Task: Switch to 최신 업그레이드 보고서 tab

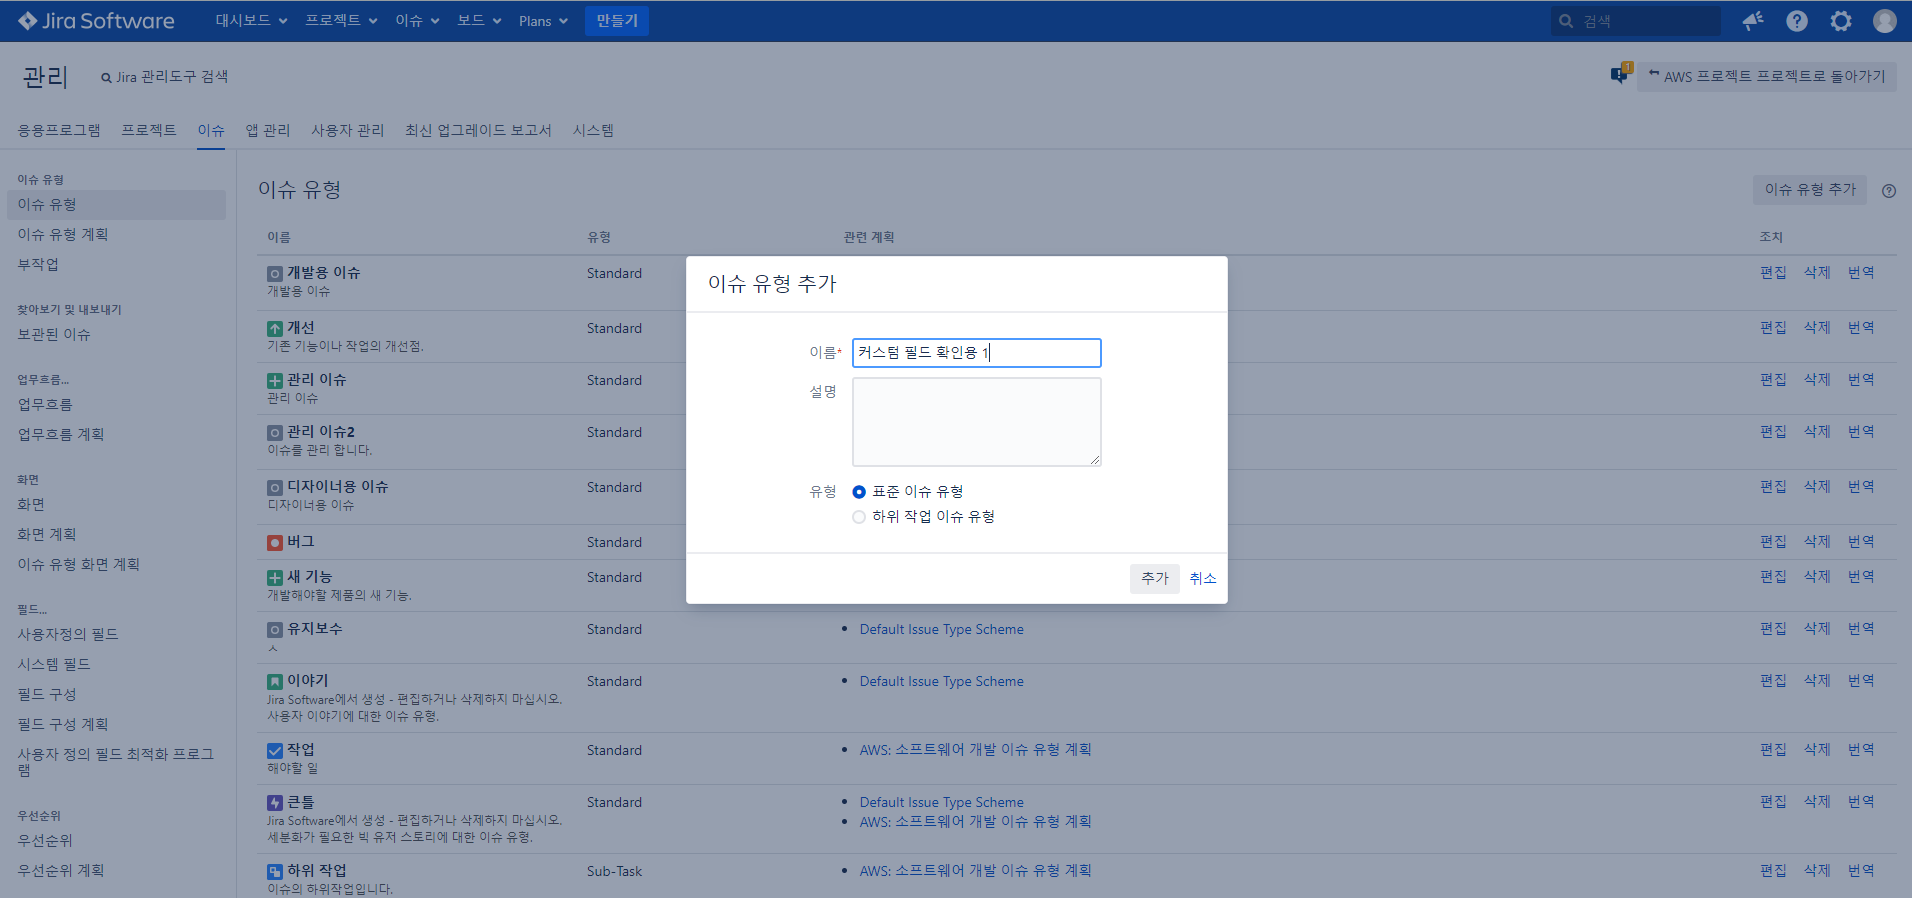Action: tap(478, 131)
